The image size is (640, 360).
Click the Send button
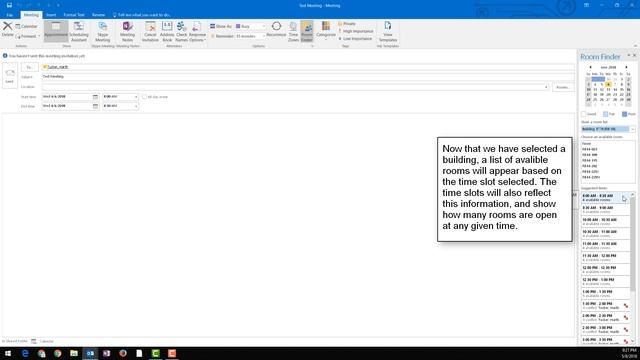[x=10, y=76]
